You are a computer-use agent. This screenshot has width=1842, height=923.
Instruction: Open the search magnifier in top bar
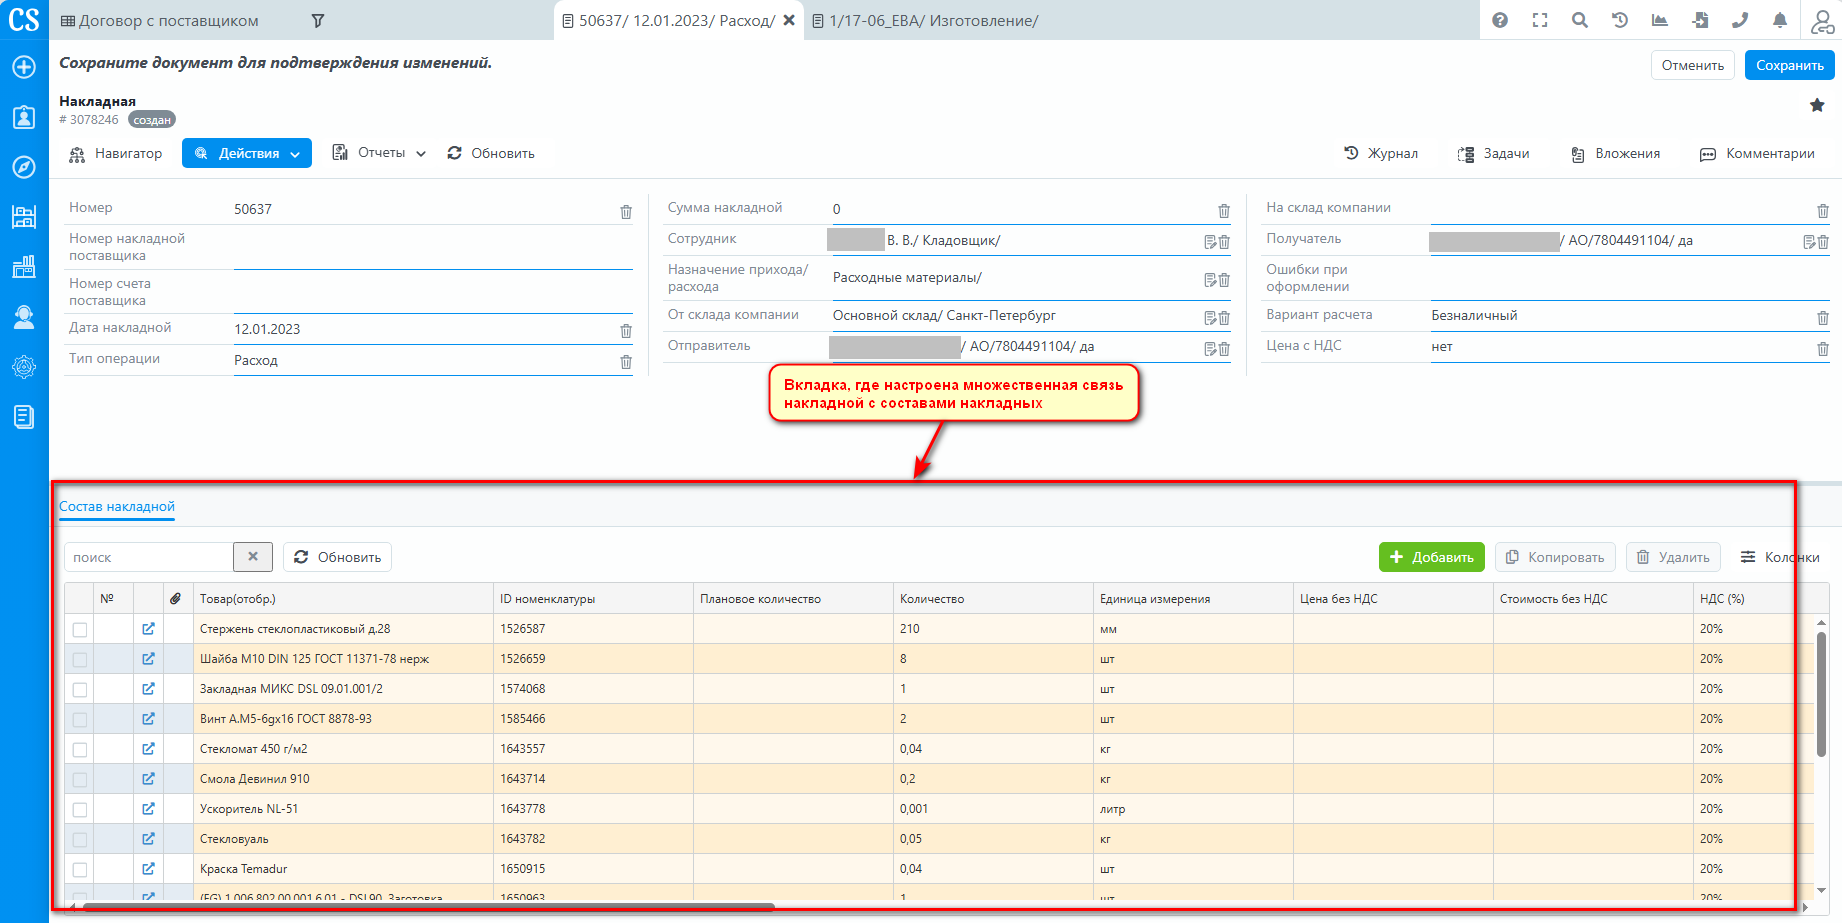tap(1579, 20)
